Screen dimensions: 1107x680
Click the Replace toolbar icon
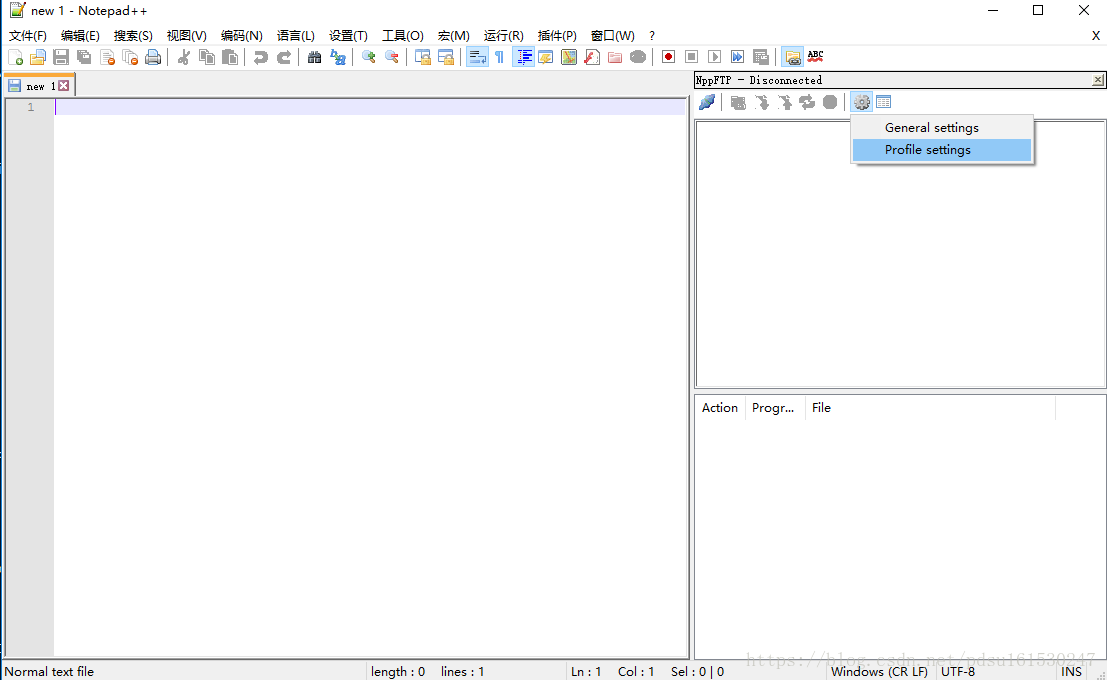pos(337,57)
